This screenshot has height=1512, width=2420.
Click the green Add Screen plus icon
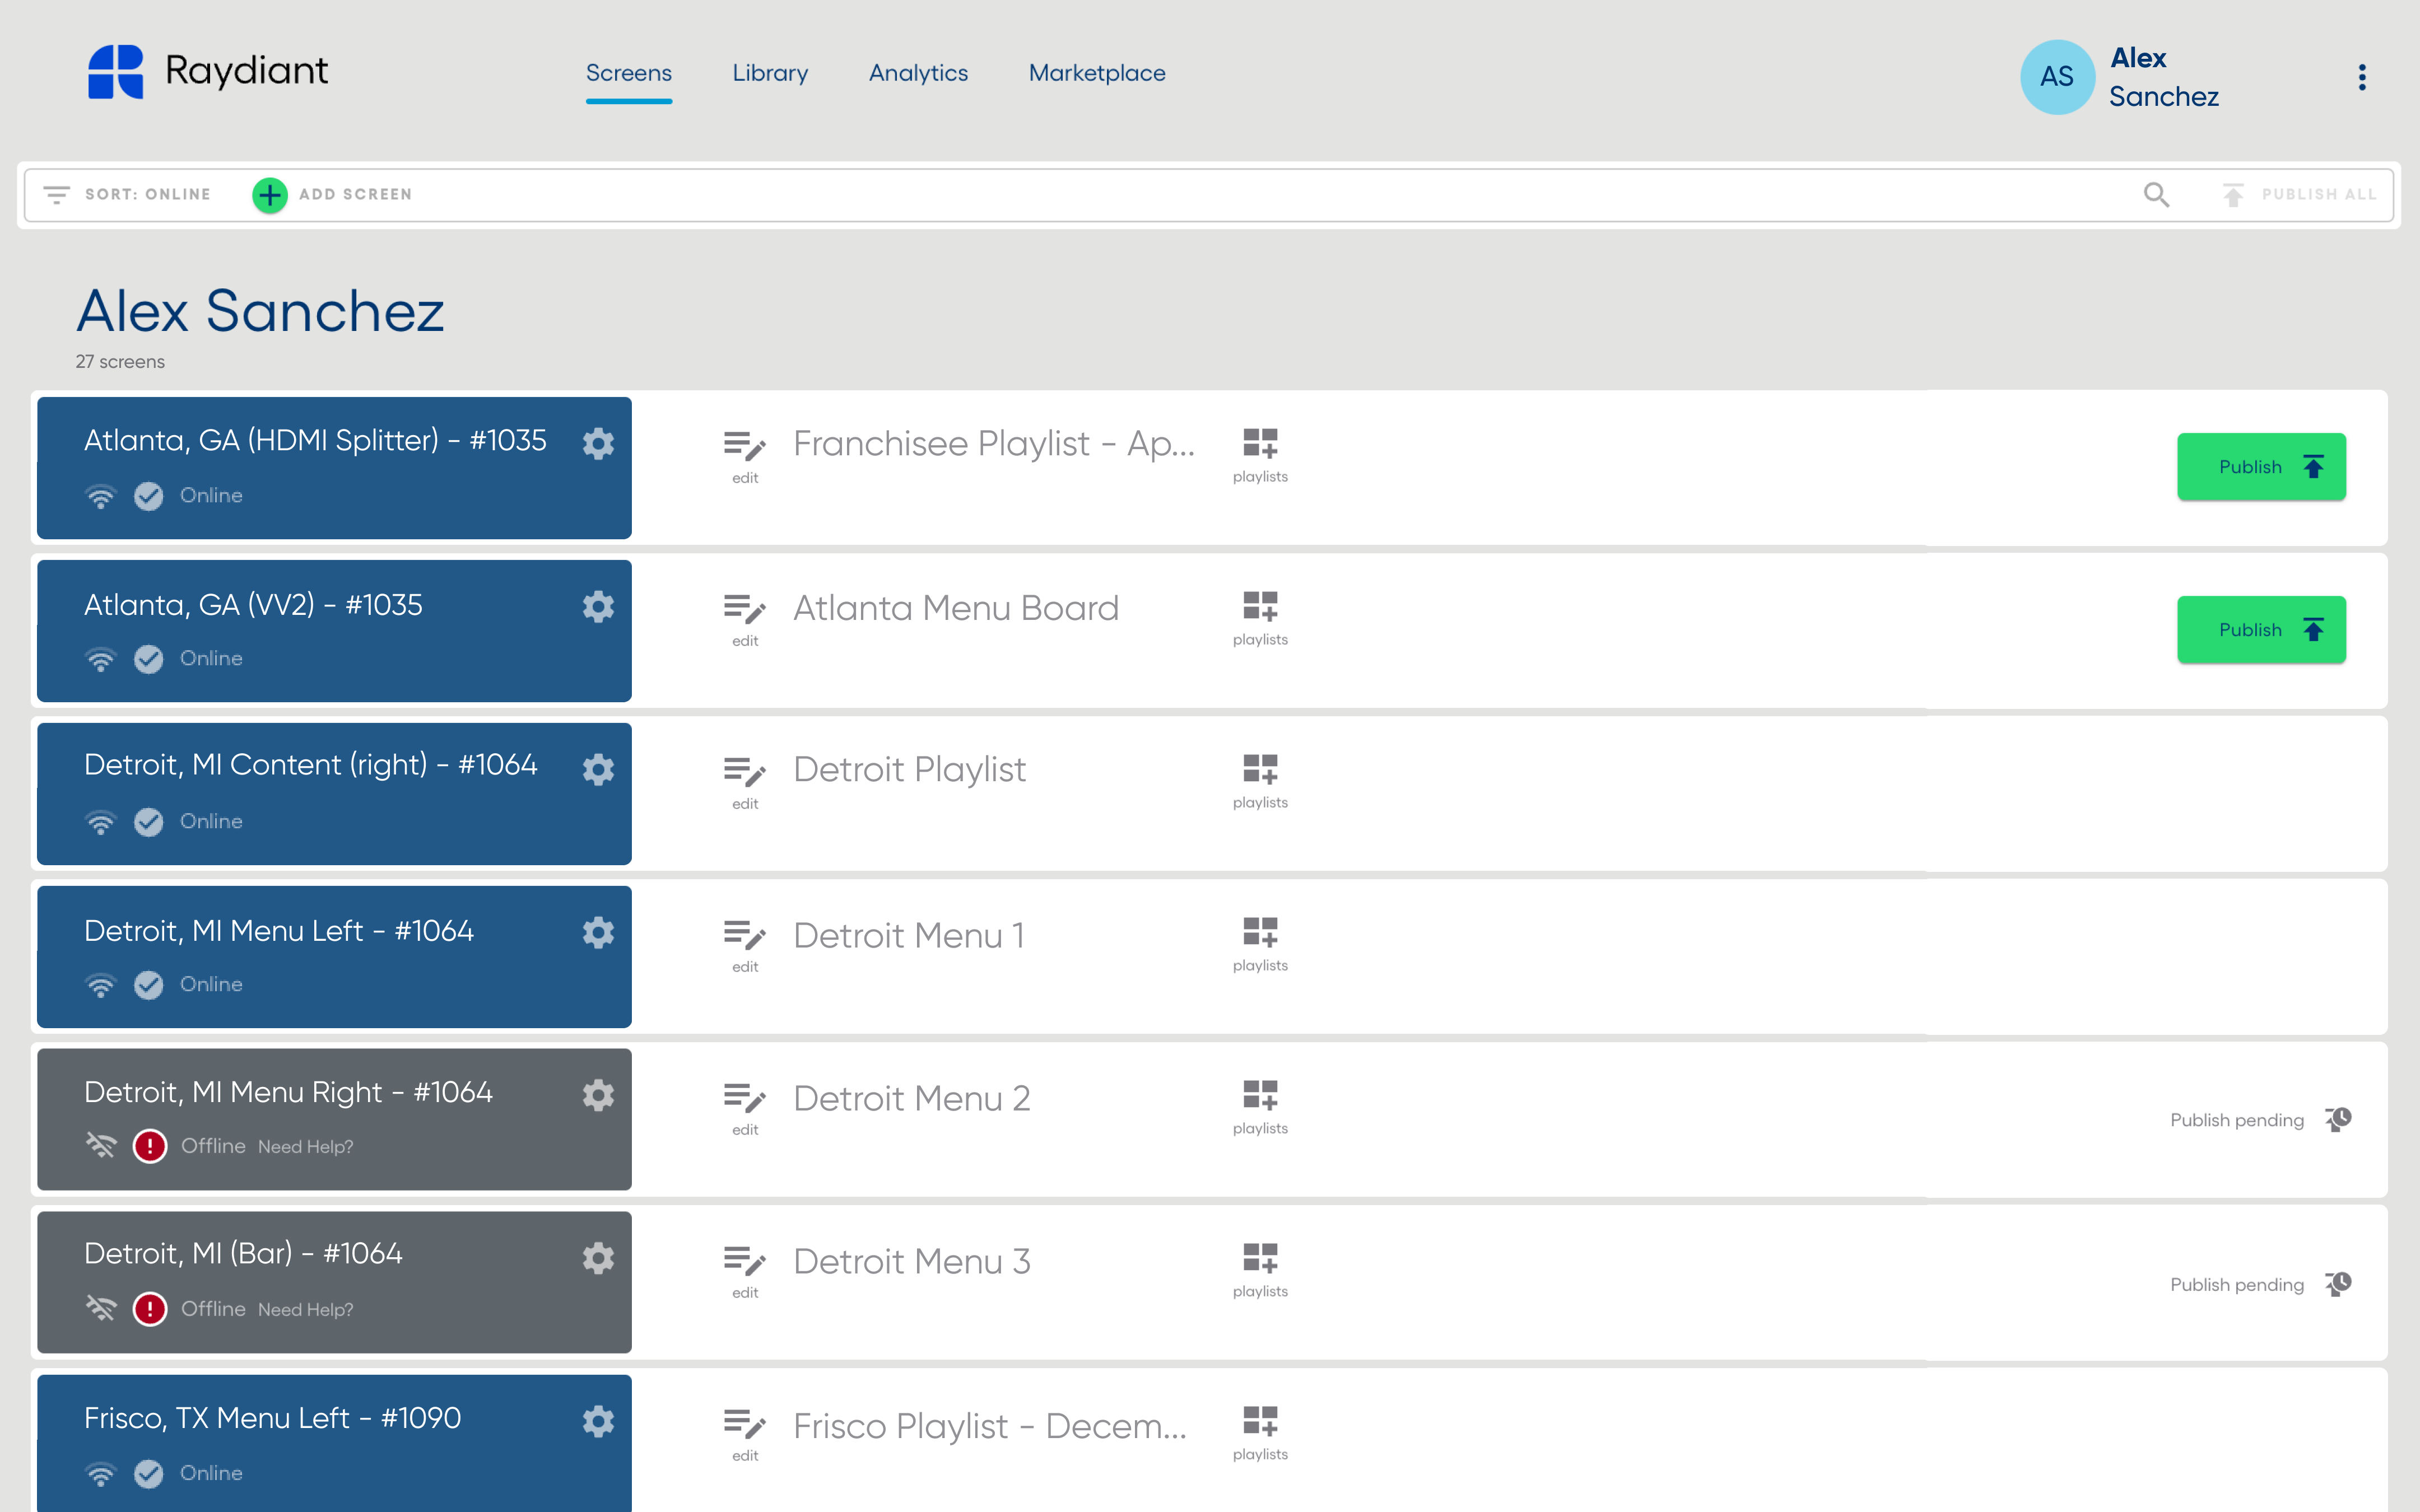269,195
